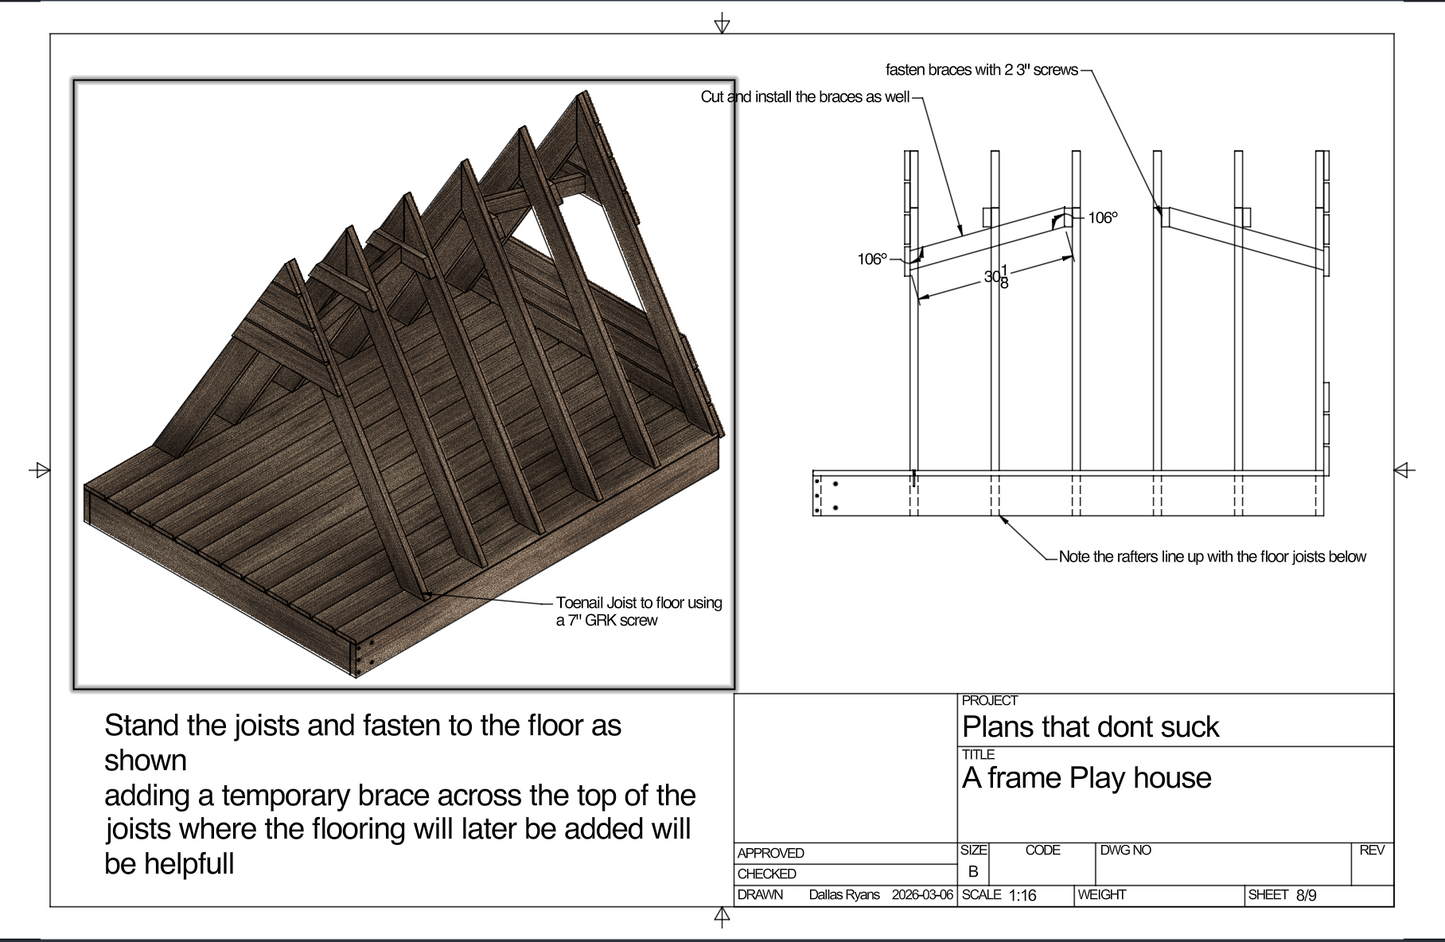This screenshot has width=1445, height=942.
Task: Click the SHEET 8/9 indicator
Action: pos(1282,895)
